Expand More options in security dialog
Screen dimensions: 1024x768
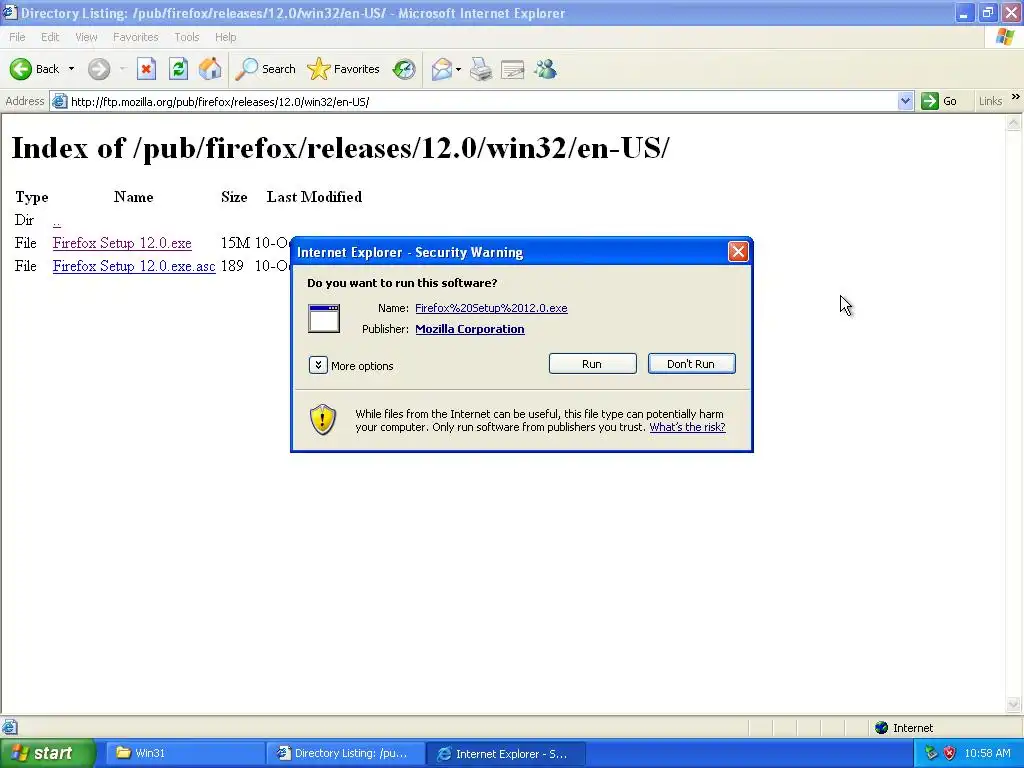coord(318,365)
